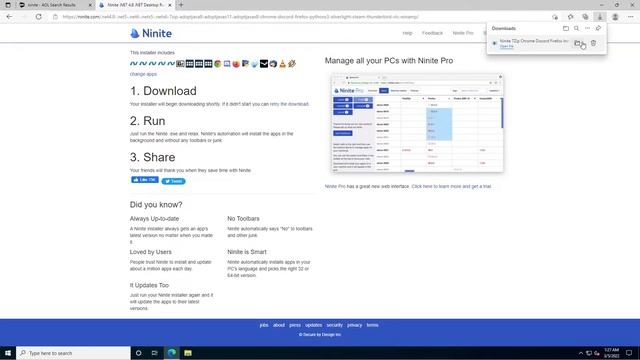
Task: Open a new browser tab
Action: click(x=181, y=5)
